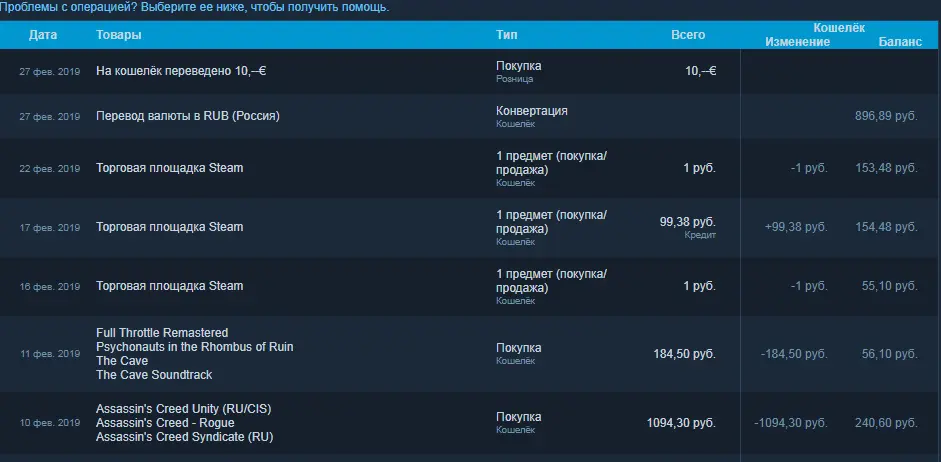Click the balance '240,60 руб.'

click(886, 423)
